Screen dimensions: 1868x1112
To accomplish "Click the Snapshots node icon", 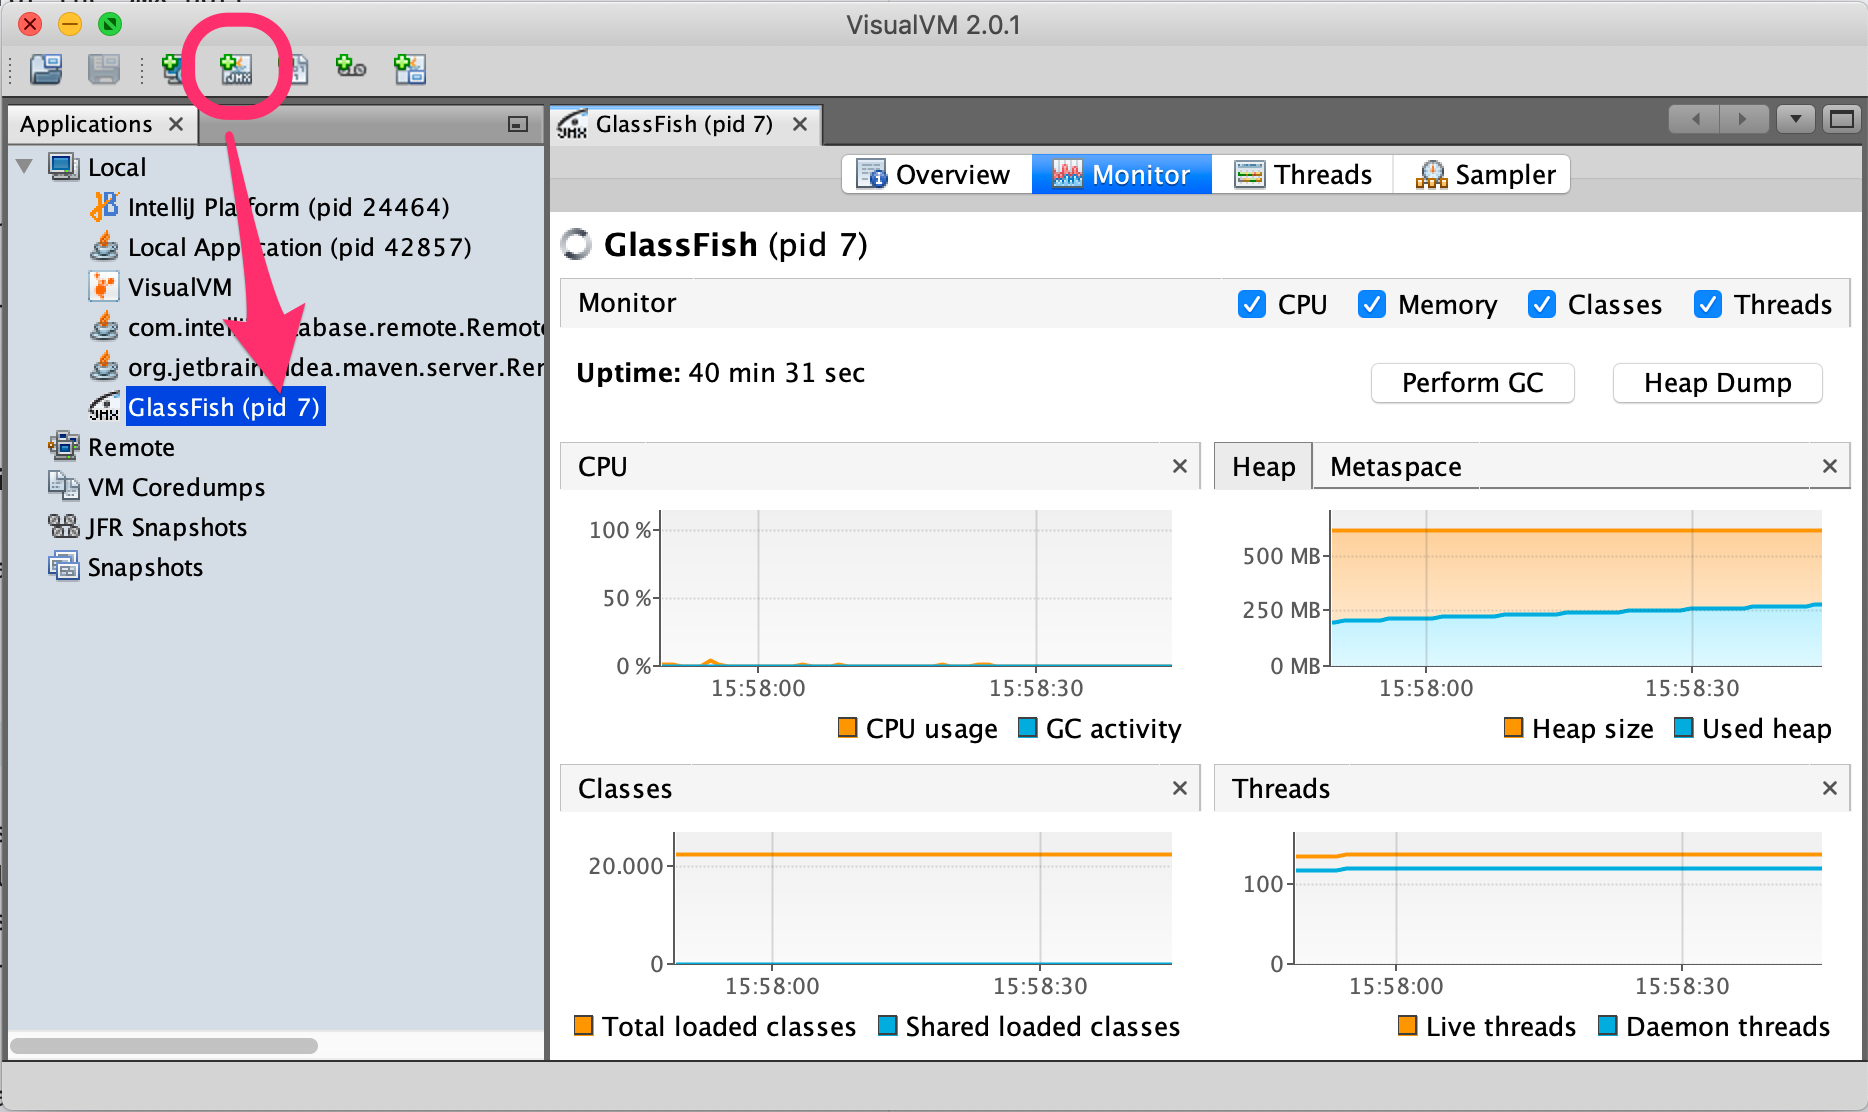I will click(x=64, y=567).
